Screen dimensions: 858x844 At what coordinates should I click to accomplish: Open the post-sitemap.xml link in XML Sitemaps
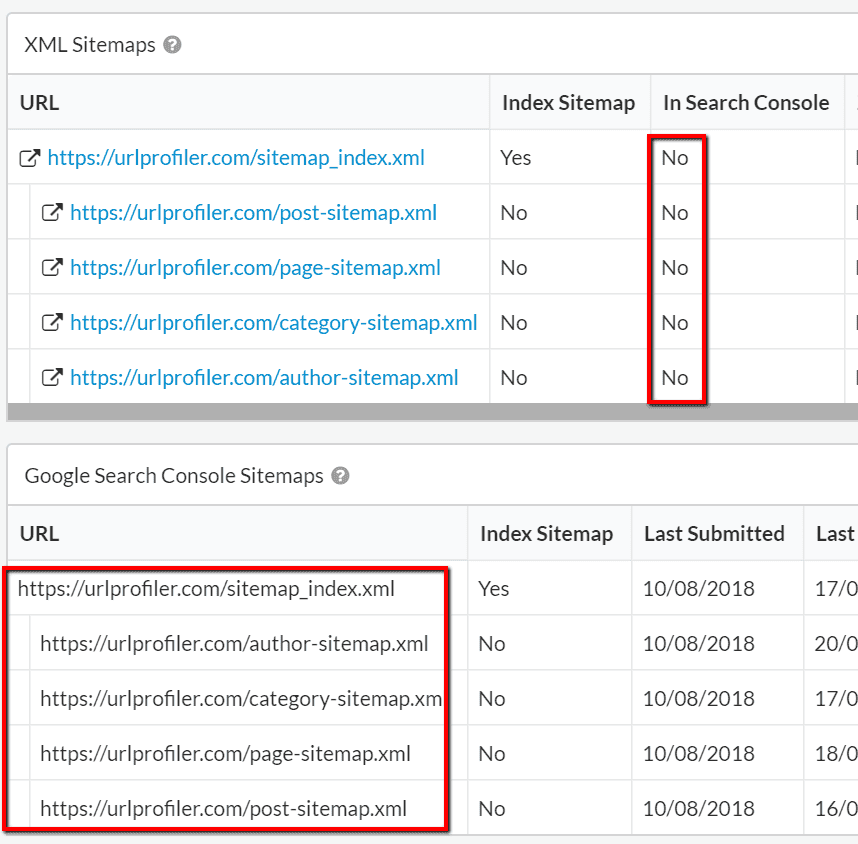click(x=253, y=213)
